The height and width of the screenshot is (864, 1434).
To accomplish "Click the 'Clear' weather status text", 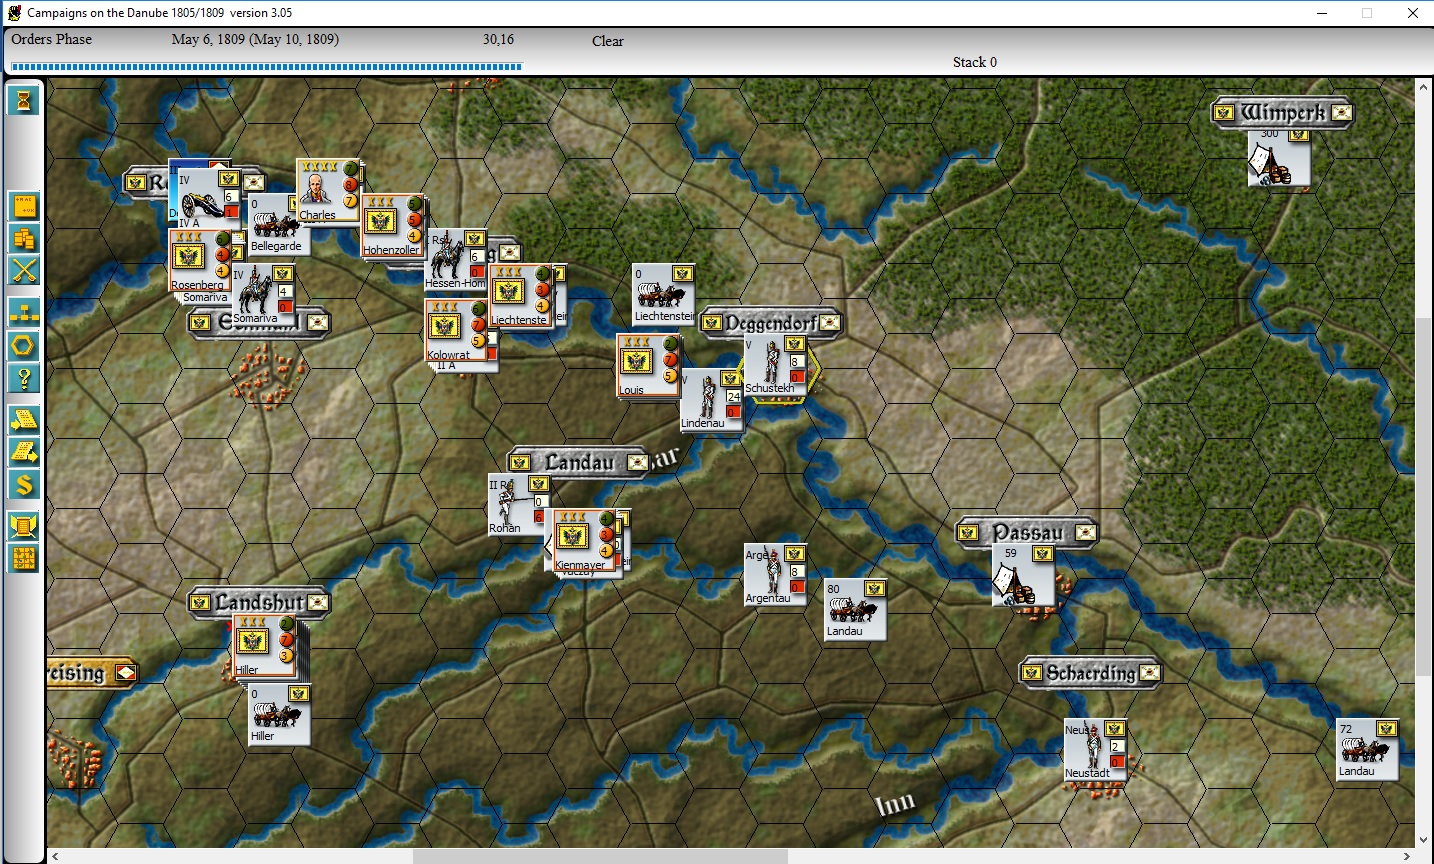I will [x=607, y=41].
